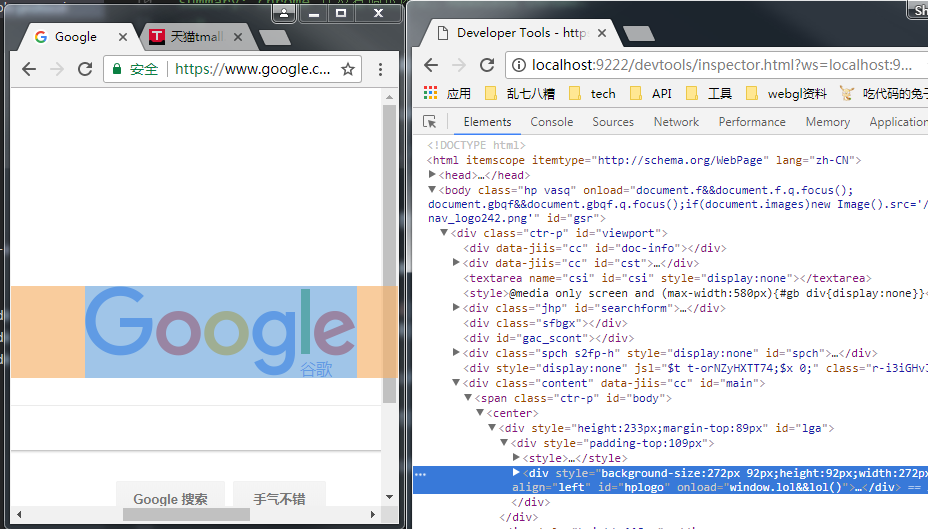Expand the div id cst node
This screenshot has height=529, width=928.
click(456, 262)
